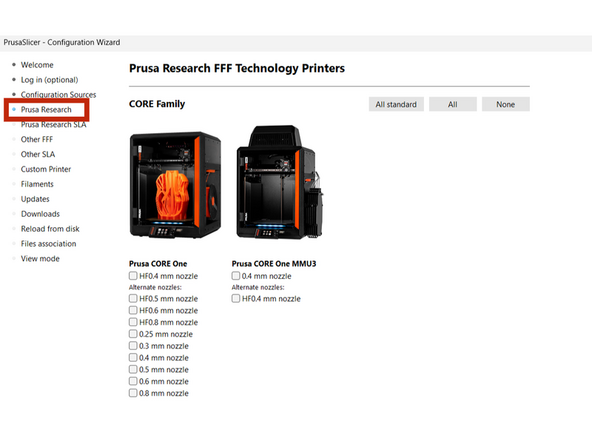592x444 pixels.
Task: Click the Prusa CORE One printer image
Action: [175, 185]
